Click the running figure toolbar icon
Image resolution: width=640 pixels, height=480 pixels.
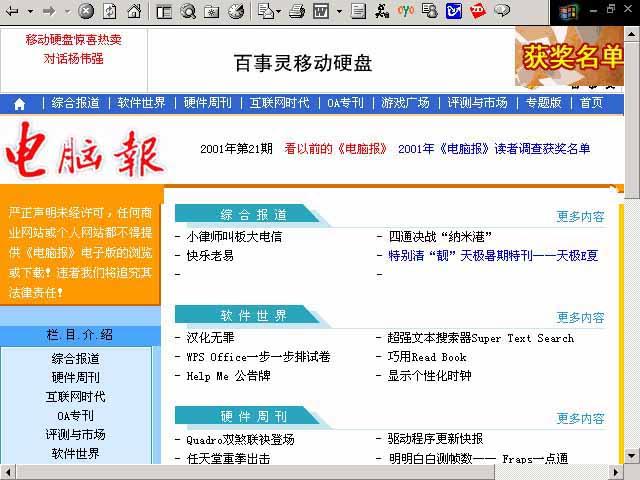tap(382, 11)
